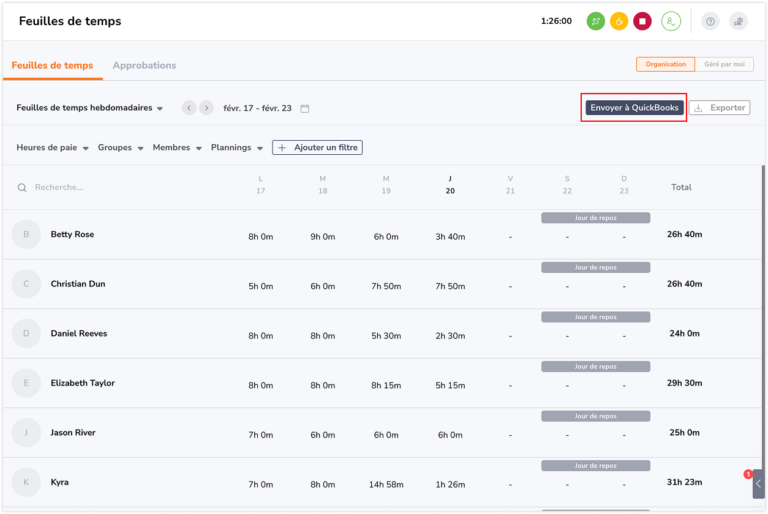768x514 pixels.
Task: Click the Envoyer à QuickBooks button
Action: (634, 107)
